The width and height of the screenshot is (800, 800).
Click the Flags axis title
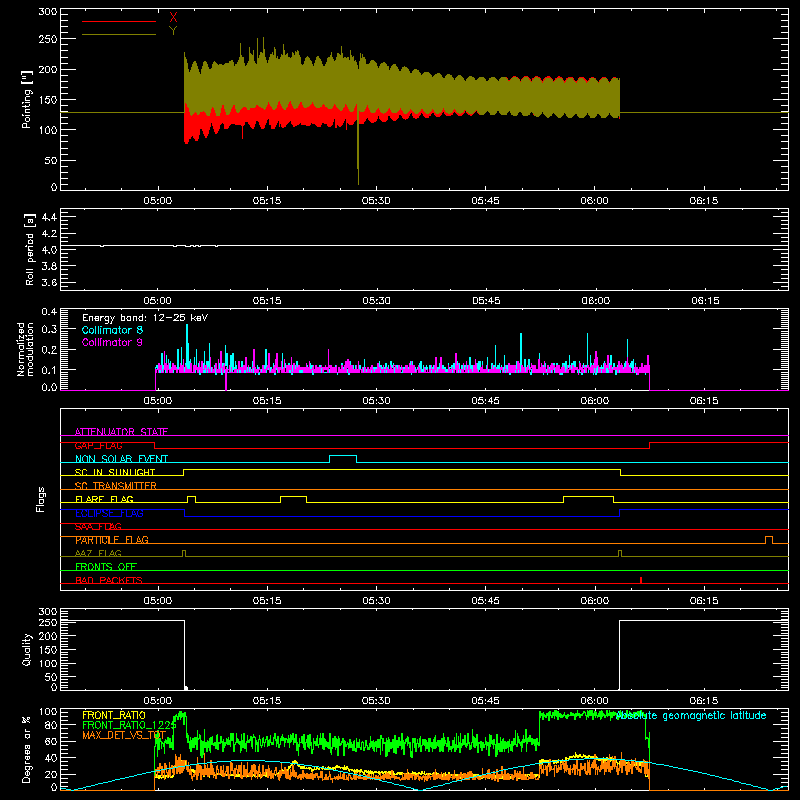[40, 499]
